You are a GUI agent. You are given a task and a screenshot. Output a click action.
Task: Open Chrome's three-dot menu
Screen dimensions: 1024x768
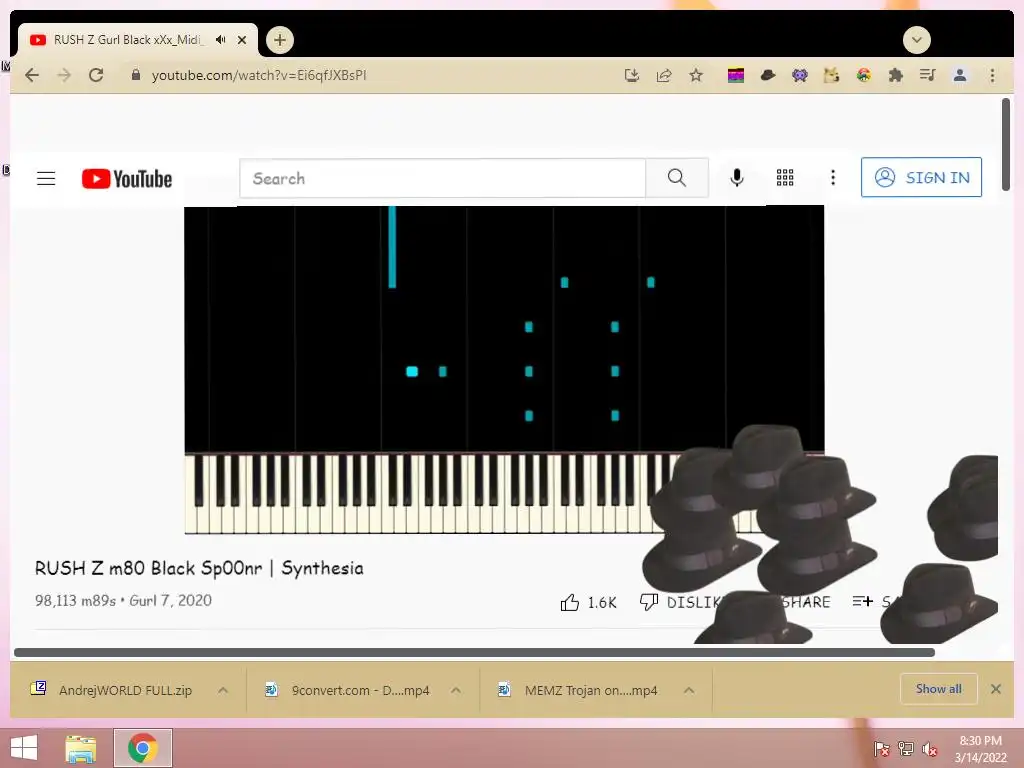[992, 75]
